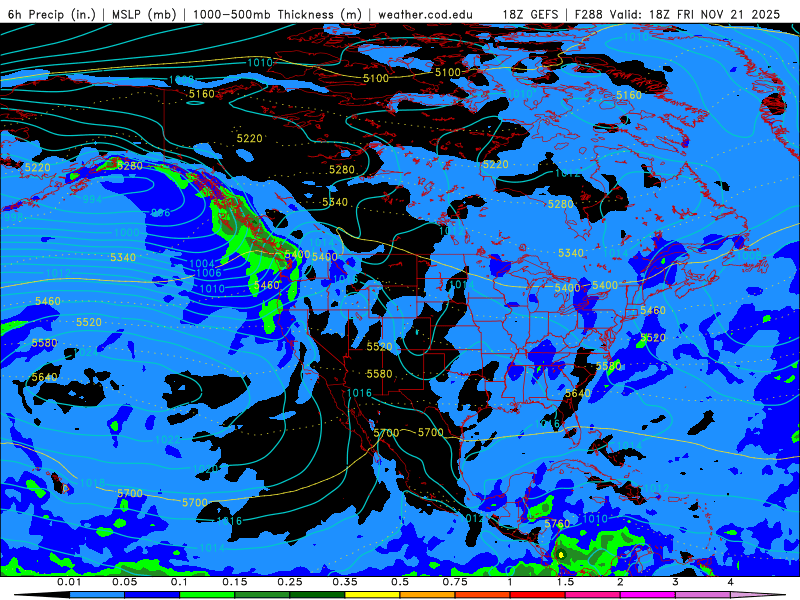
Task: Click the '5640' label near the Southeast US coast
Action: pyautogui.click(x=578, y=393)
